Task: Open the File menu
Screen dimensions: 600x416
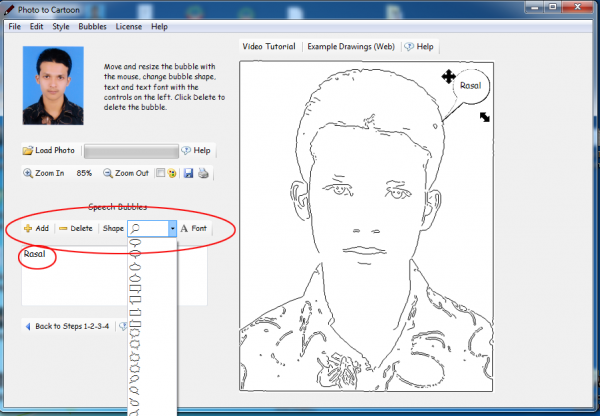Action: [x=15, y=26]
